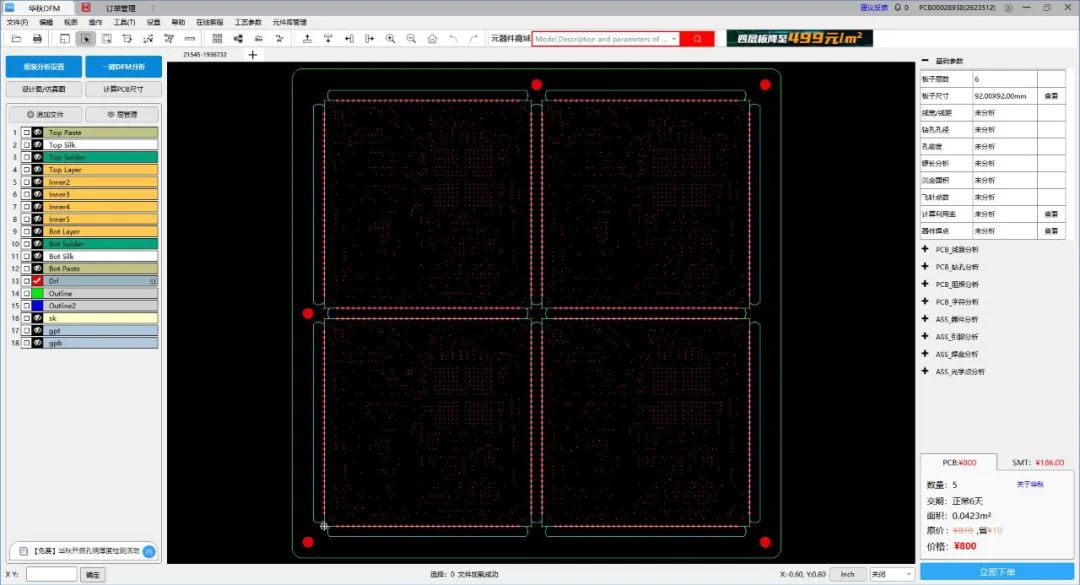Open the Inch unit dropdown in status bar
Image resolution: width=1080 pixels, height=585 pixels.
[847, 574]
